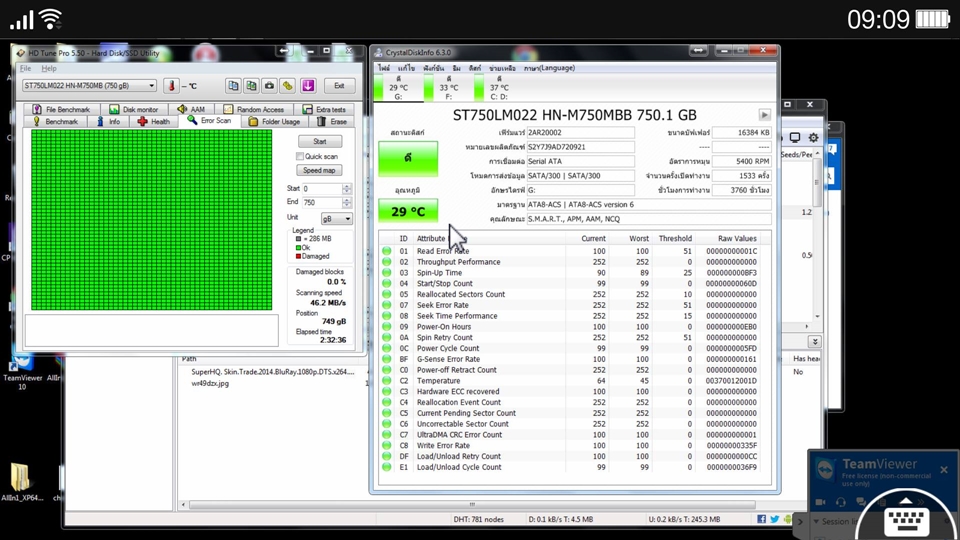Click HD Tune copy text to clipboard icon

(x=233, y=86)
